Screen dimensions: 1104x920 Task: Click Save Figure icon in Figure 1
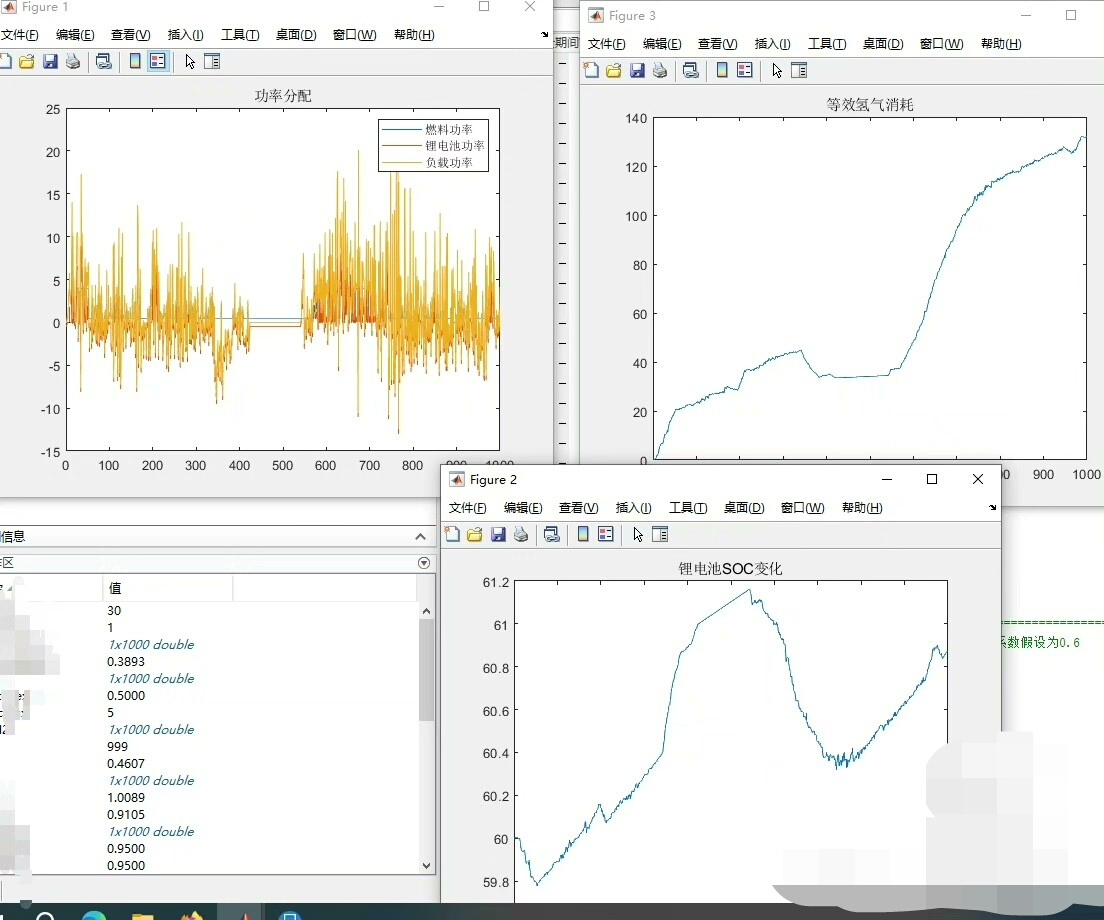tap(50, 61)
